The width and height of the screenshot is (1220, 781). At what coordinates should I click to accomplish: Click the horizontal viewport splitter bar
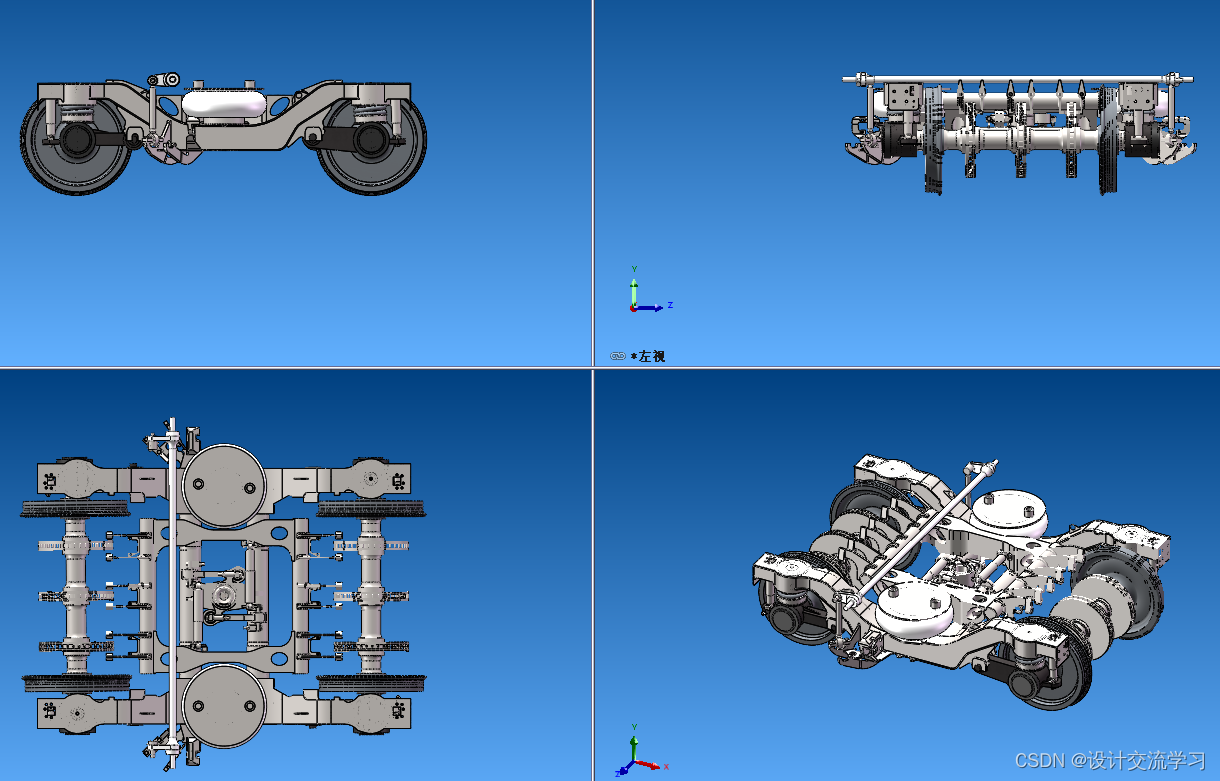pos(300,368)
